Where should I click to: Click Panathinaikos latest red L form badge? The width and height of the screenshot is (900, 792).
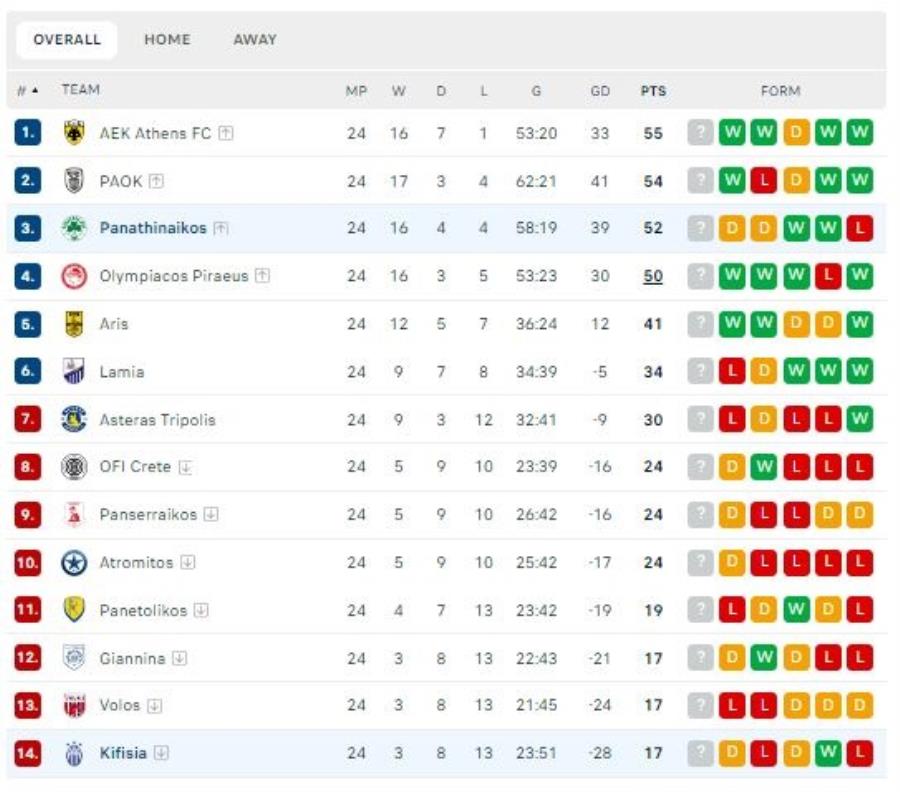(859, 228)
